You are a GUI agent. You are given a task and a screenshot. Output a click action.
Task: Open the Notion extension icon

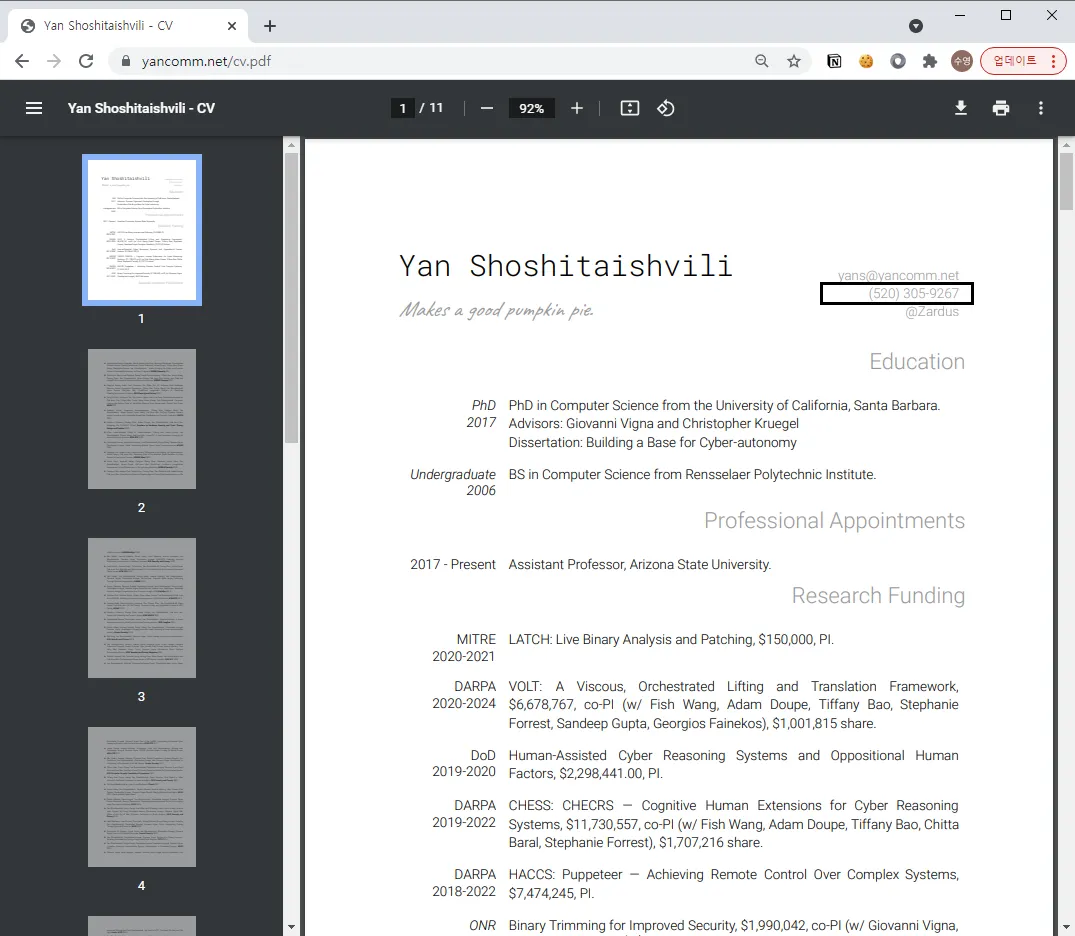[x=834, y=61]
